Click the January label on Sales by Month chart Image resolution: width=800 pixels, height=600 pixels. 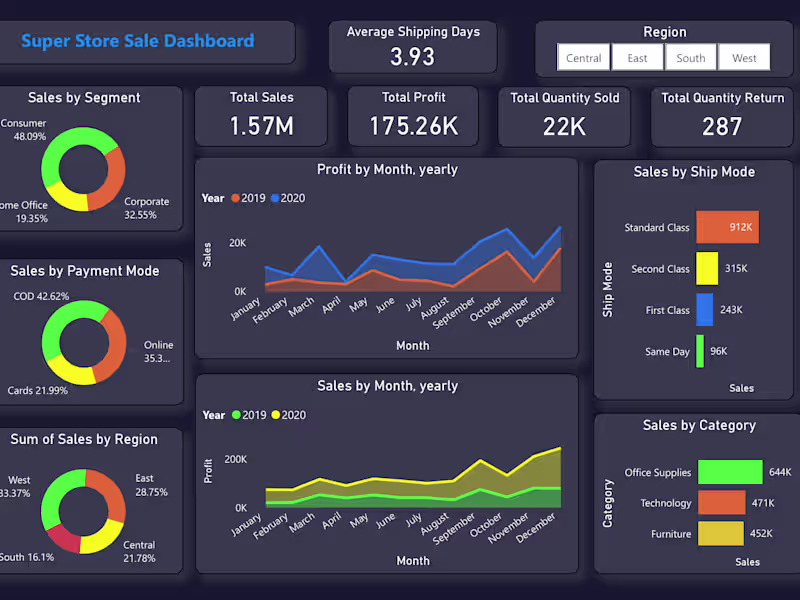(x=245, y=524)
